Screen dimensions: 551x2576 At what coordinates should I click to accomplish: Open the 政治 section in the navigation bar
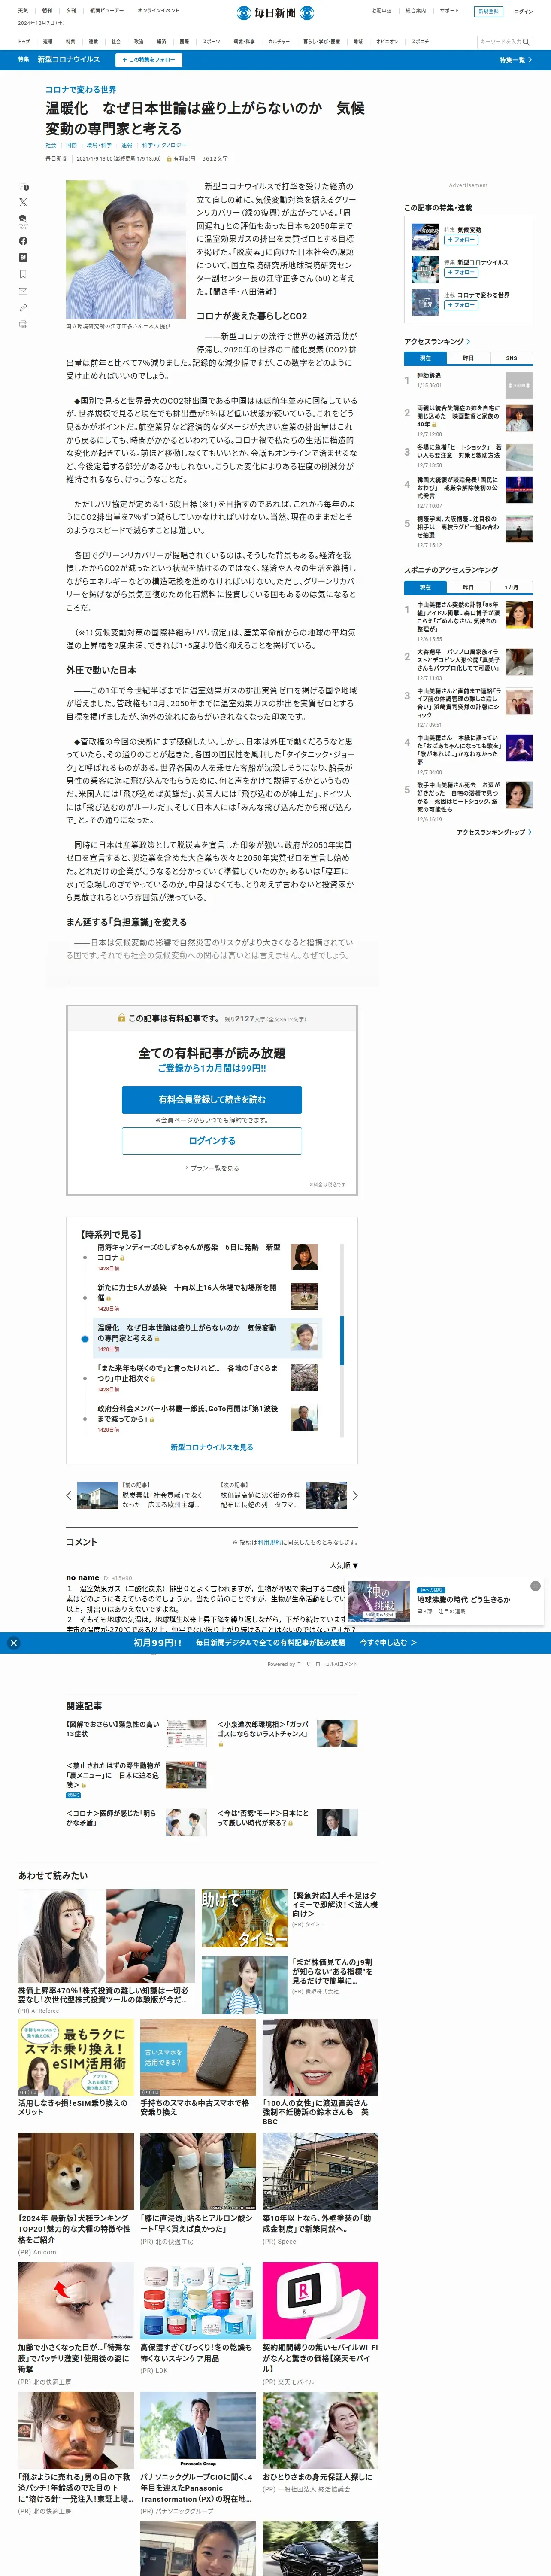coord(139,42)
